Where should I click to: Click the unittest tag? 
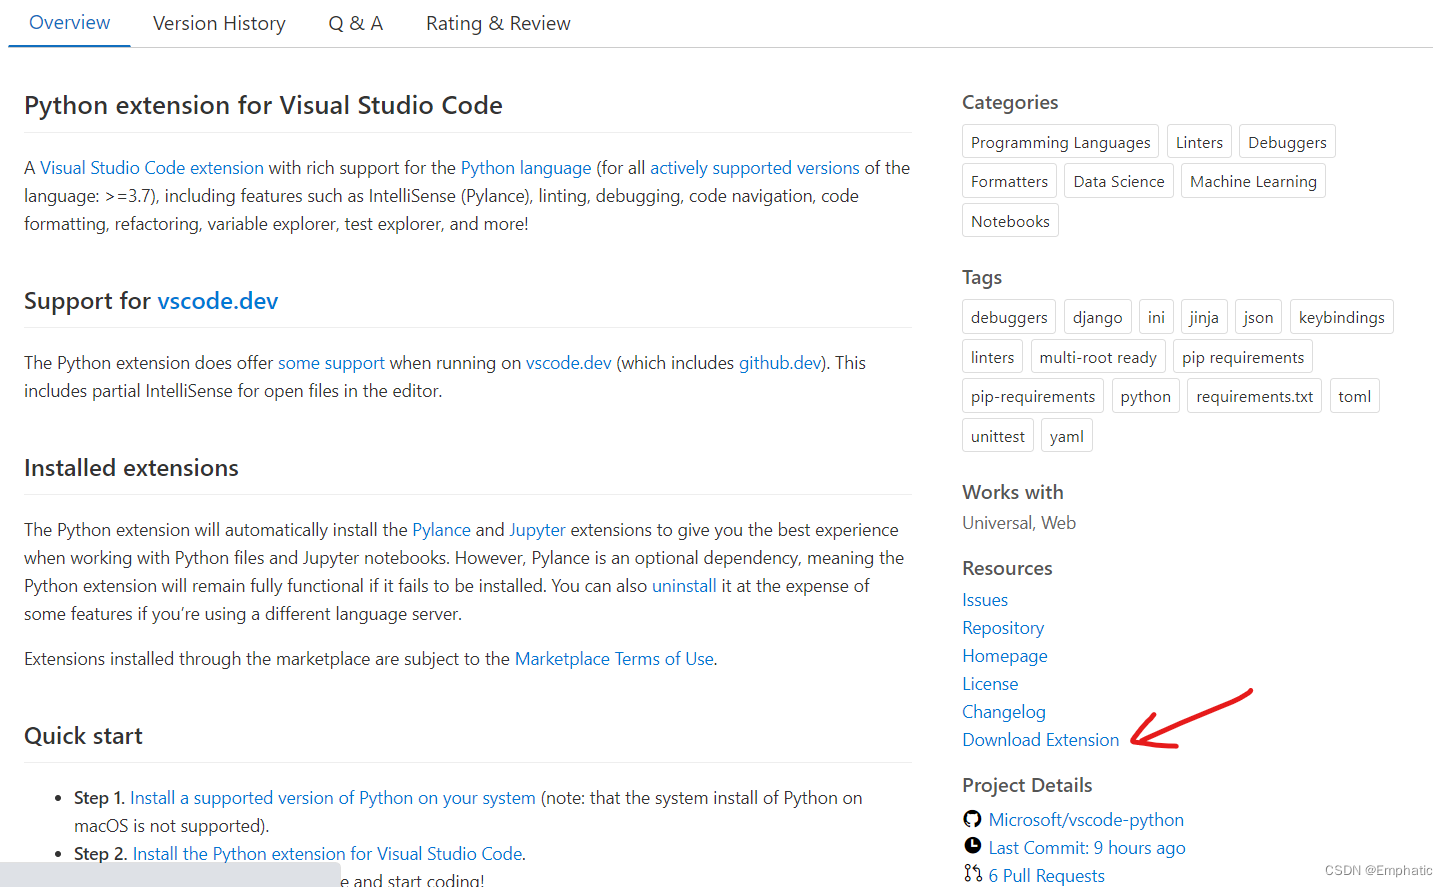click(997, 436)
